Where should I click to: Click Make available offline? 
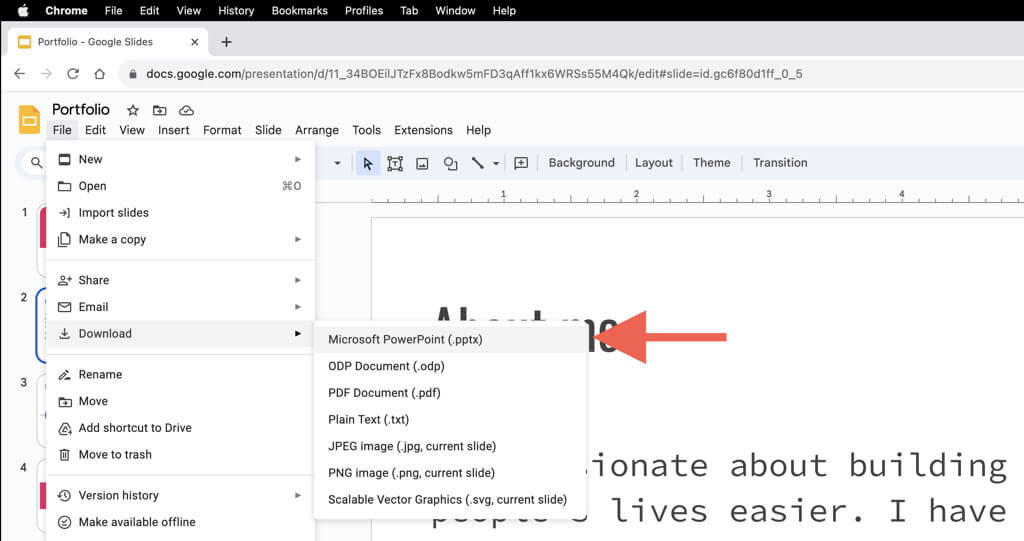[x=137, y=522]
